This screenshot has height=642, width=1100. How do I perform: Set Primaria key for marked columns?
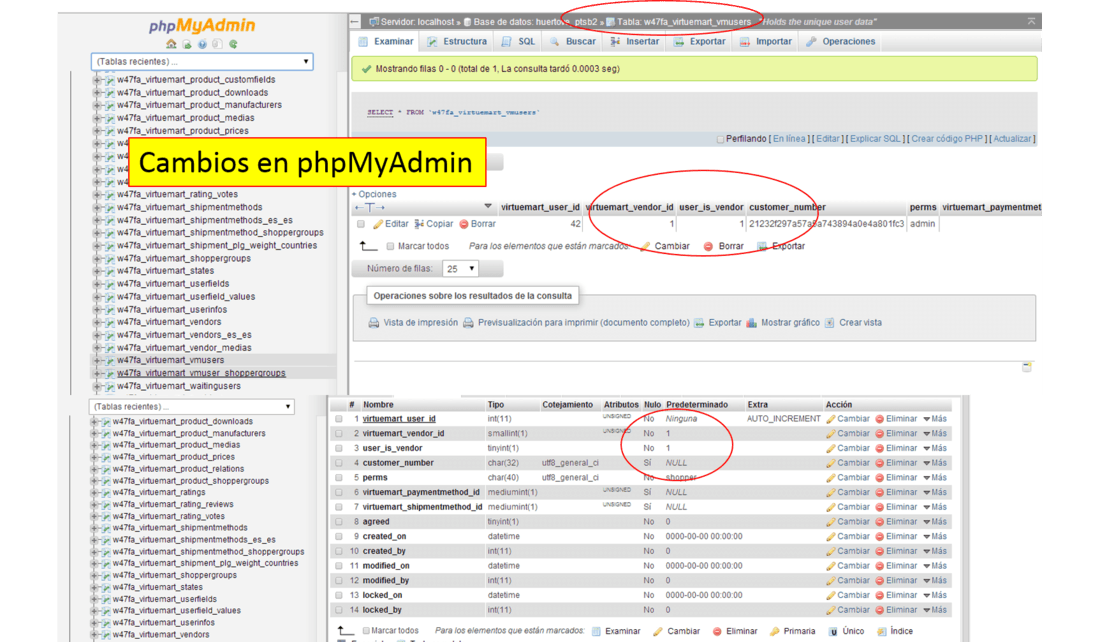[x=793, y=631]
